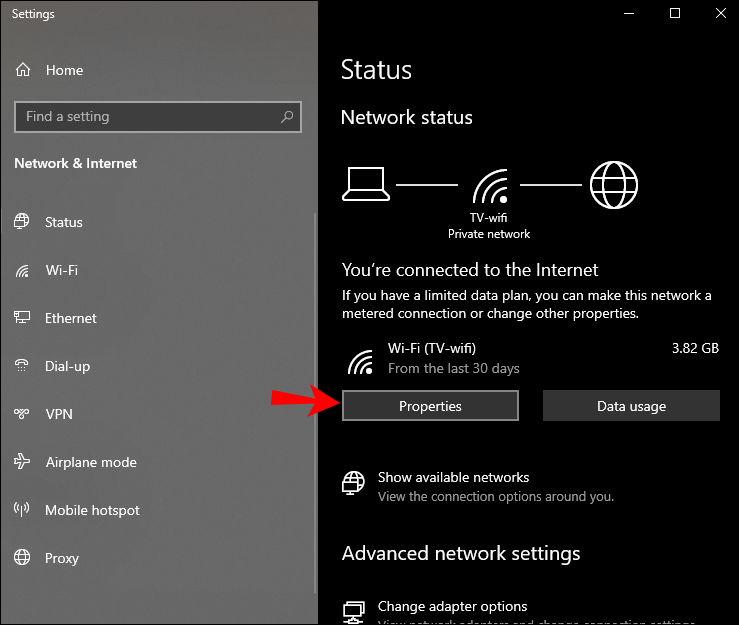
Task: Click the Wi-Fi (TV-wifi) connection icon
Action: click(x=360, y=362)
